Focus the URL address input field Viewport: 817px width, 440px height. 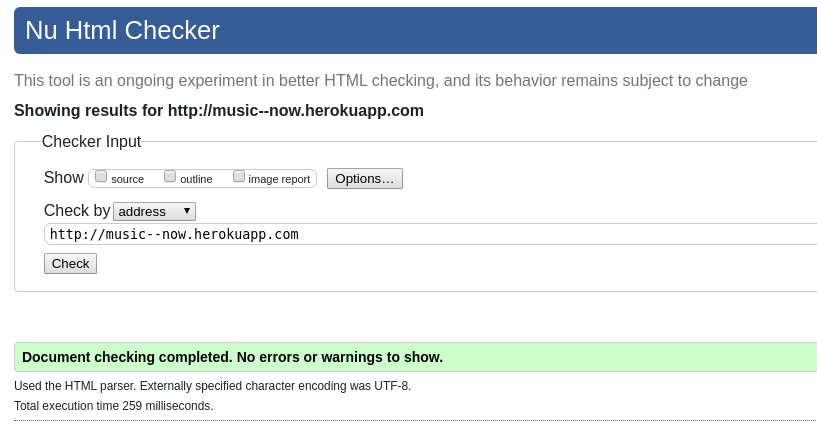coord(430,234)
